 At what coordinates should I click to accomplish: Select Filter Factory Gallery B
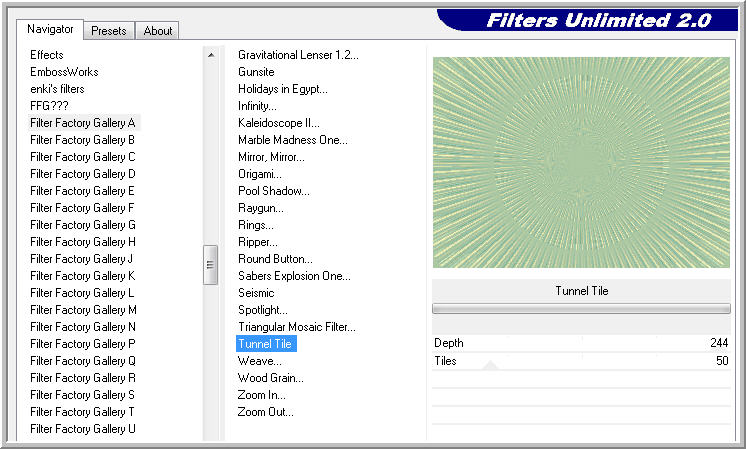(x=82, y=140)
